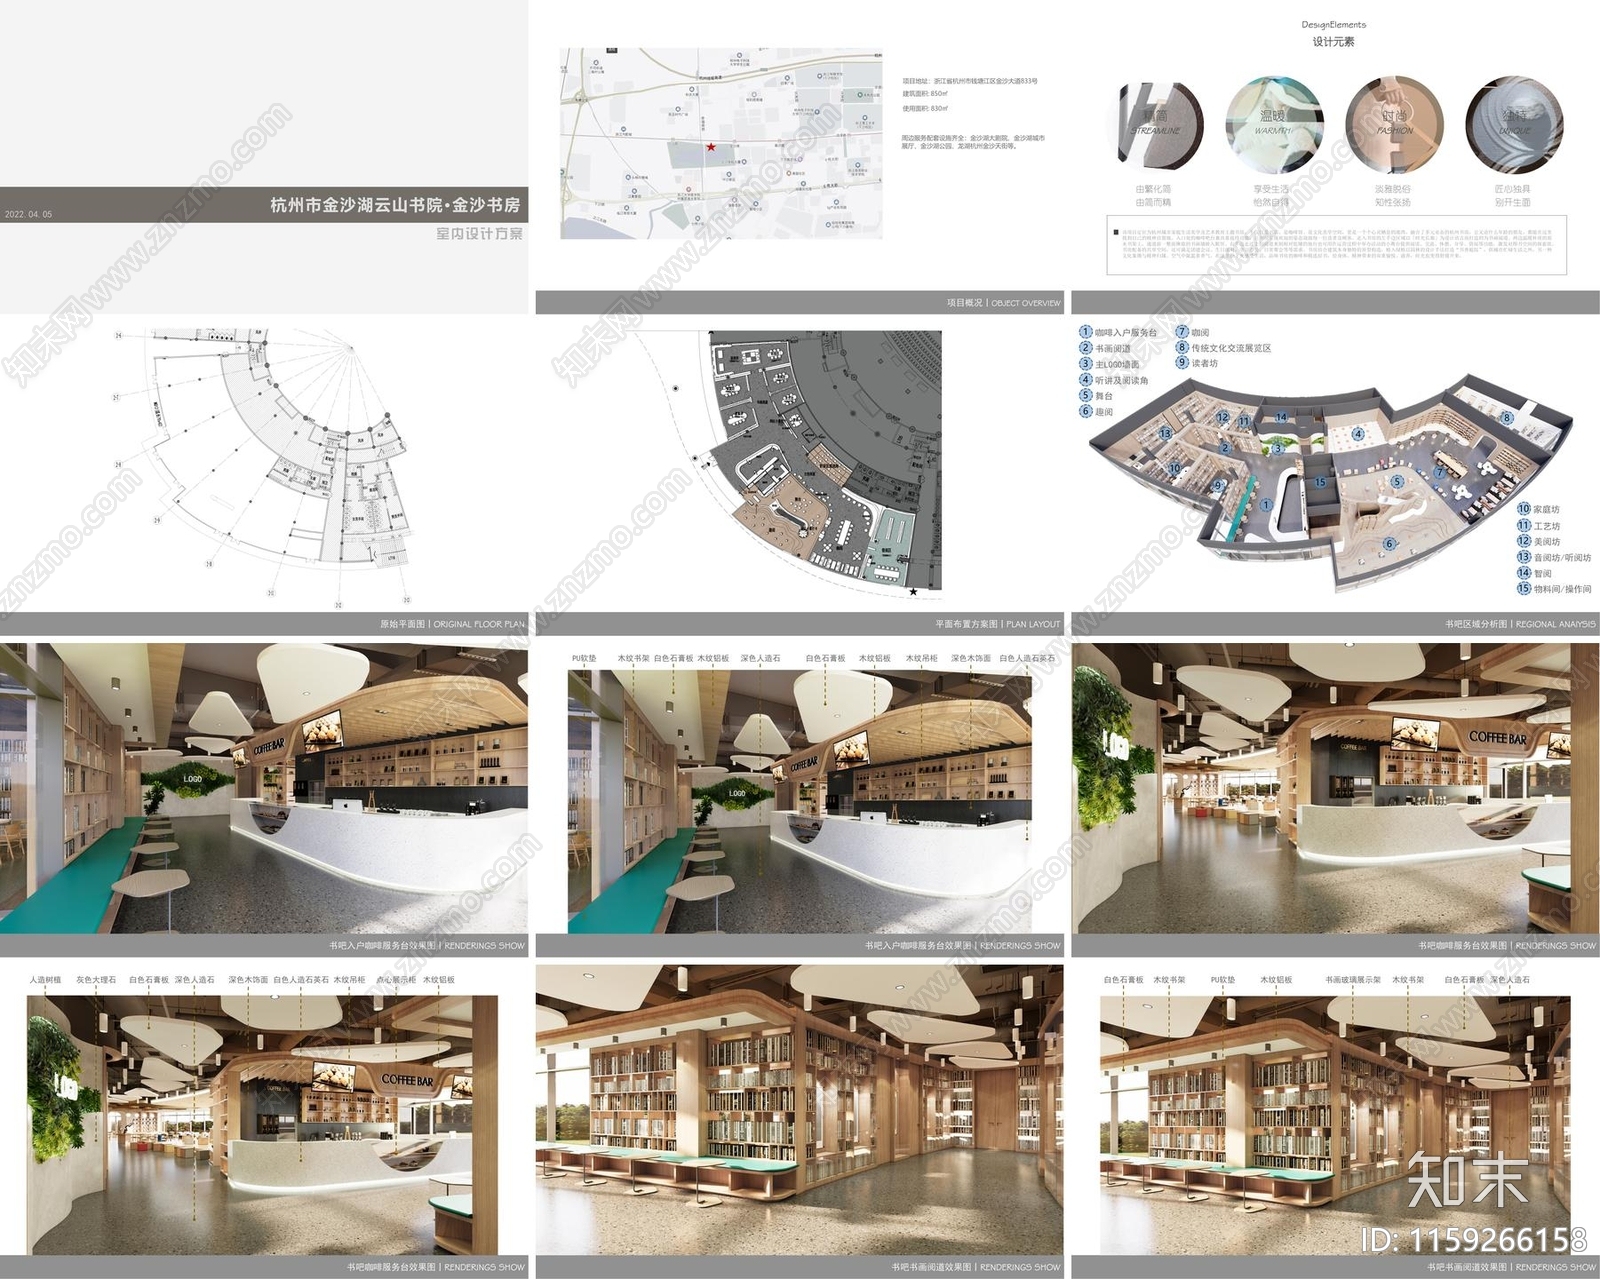This screenshot has height=1279, width=1600.
Task: Click the 项目地址 address line
Action: [x=970, y=81]
